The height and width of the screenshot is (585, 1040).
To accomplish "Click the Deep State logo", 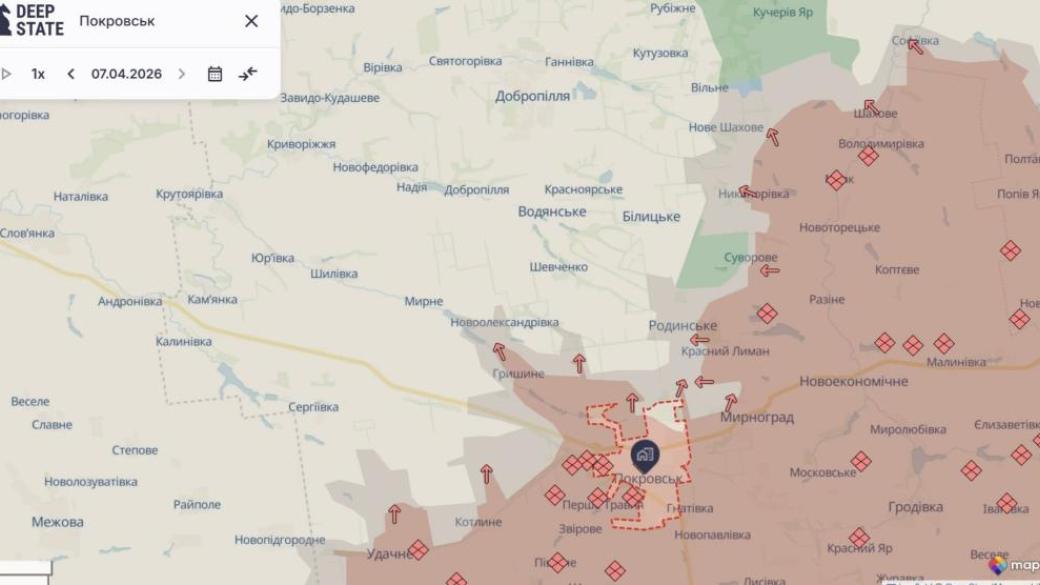I will (32, 21).
